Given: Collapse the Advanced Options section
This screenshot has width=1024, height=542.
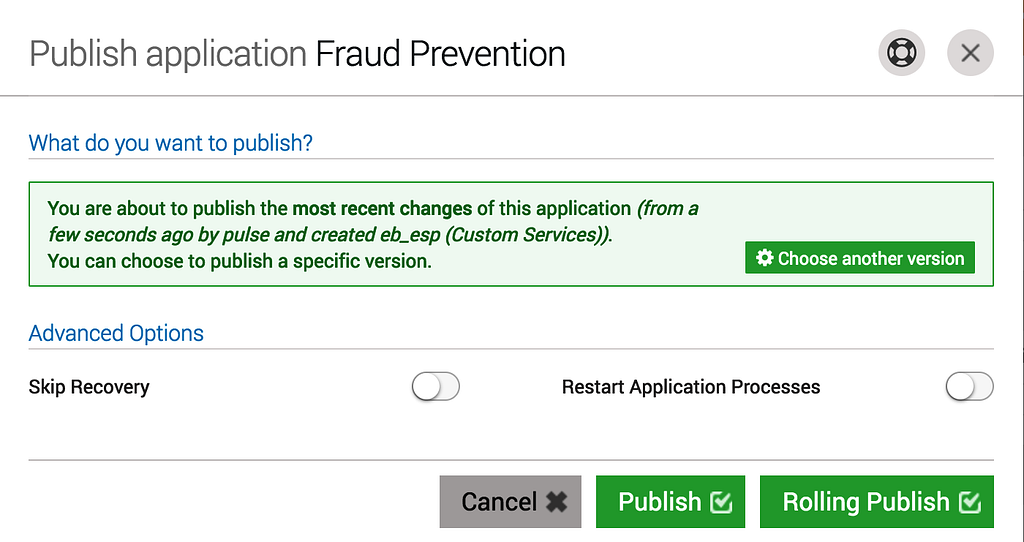Looking at the screenshot, I should tap(116, 333).
